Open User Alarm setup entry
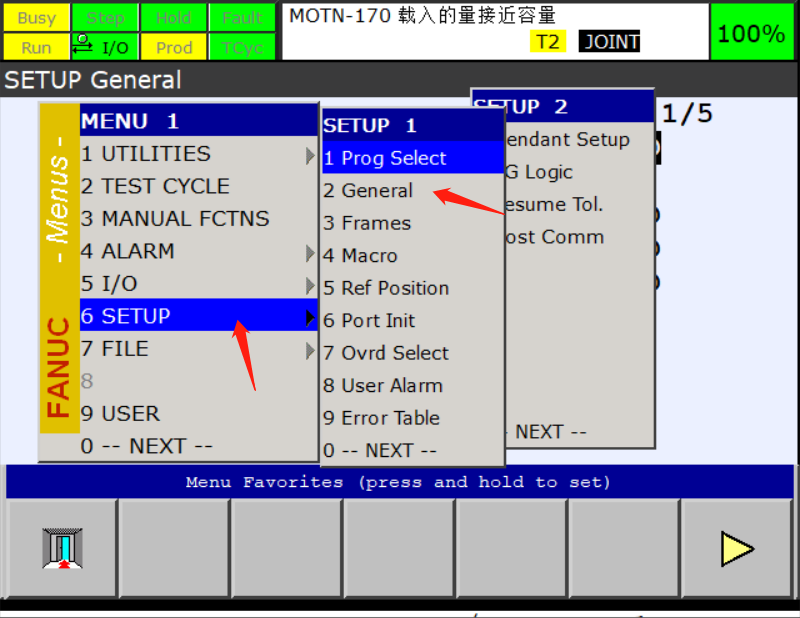 pyautogui.click(x=413, y=385)
